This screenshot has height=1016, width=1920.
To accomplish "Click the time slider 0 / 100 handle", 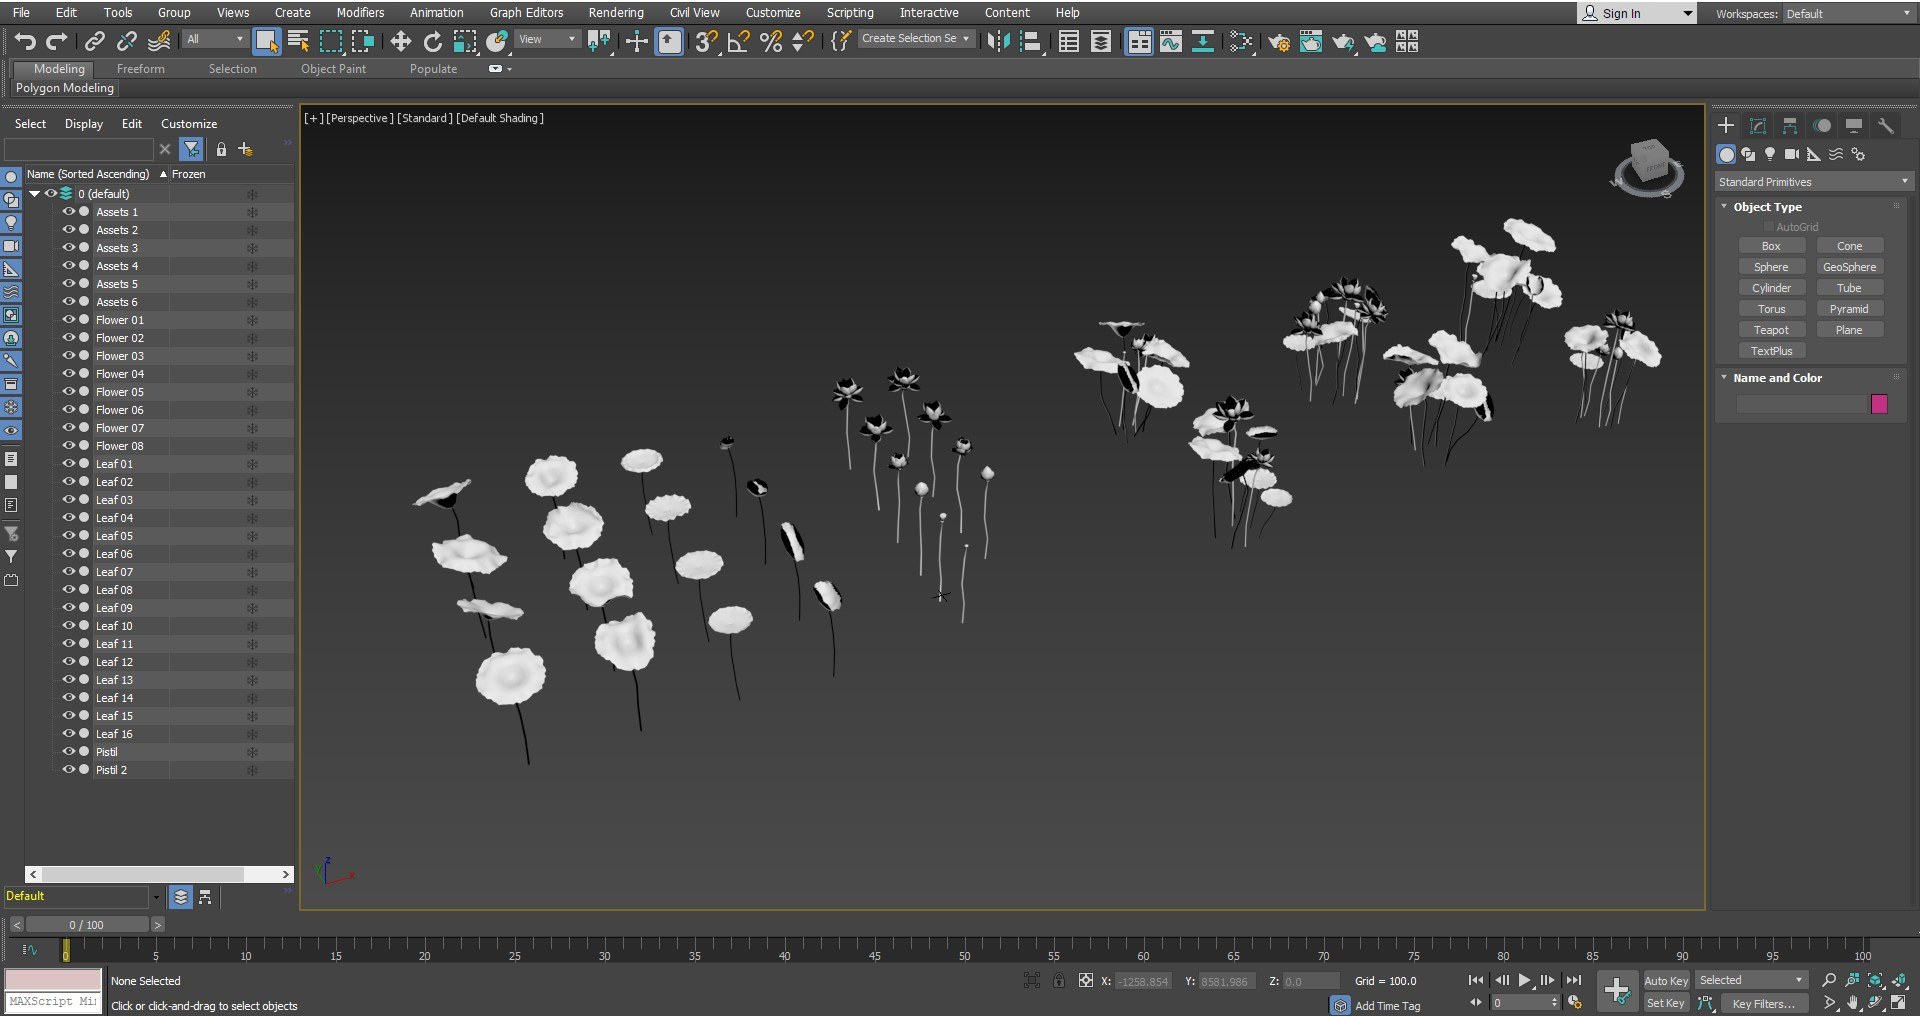I will [86, 925].
